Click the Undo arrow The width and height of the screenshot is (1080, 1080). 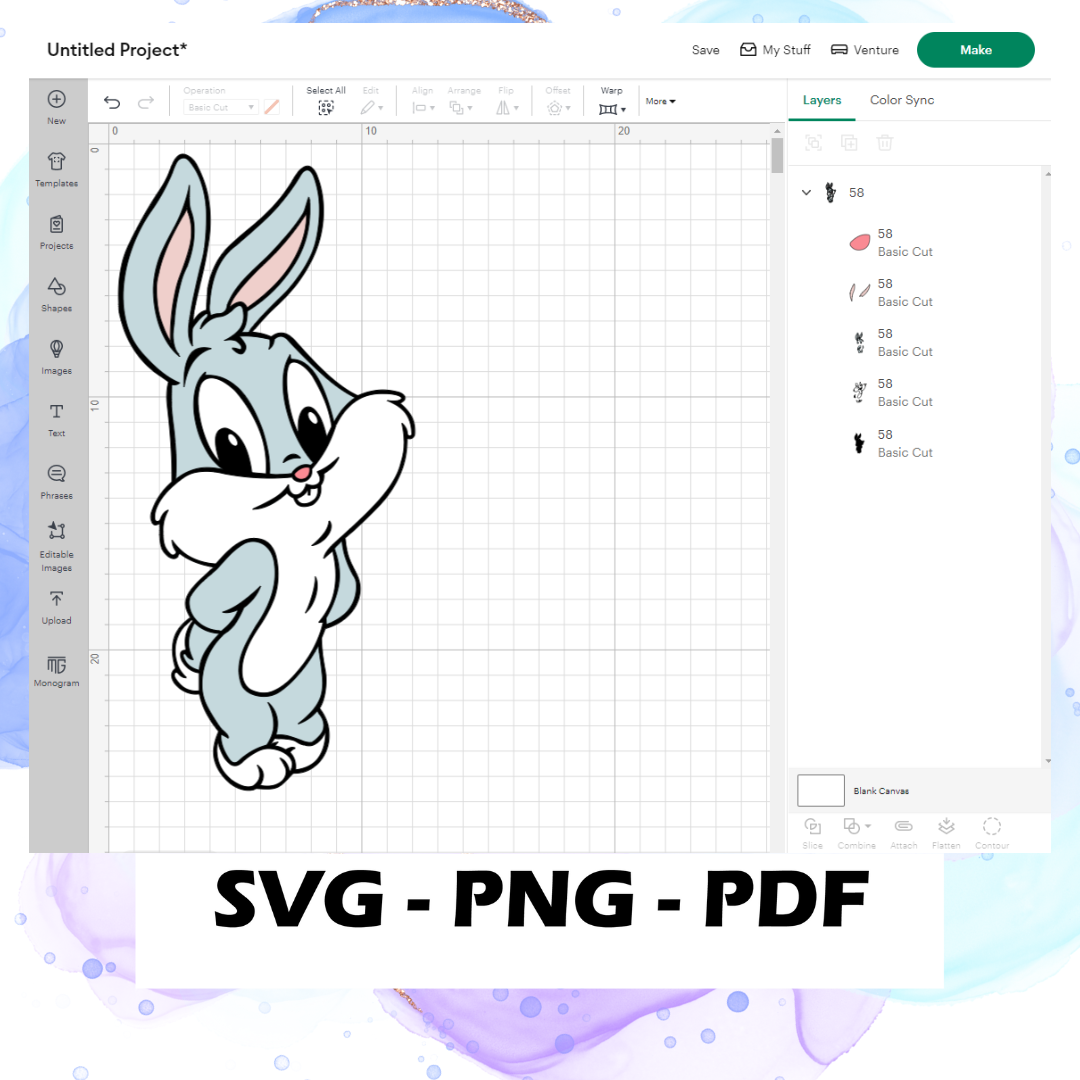[112, 103]
